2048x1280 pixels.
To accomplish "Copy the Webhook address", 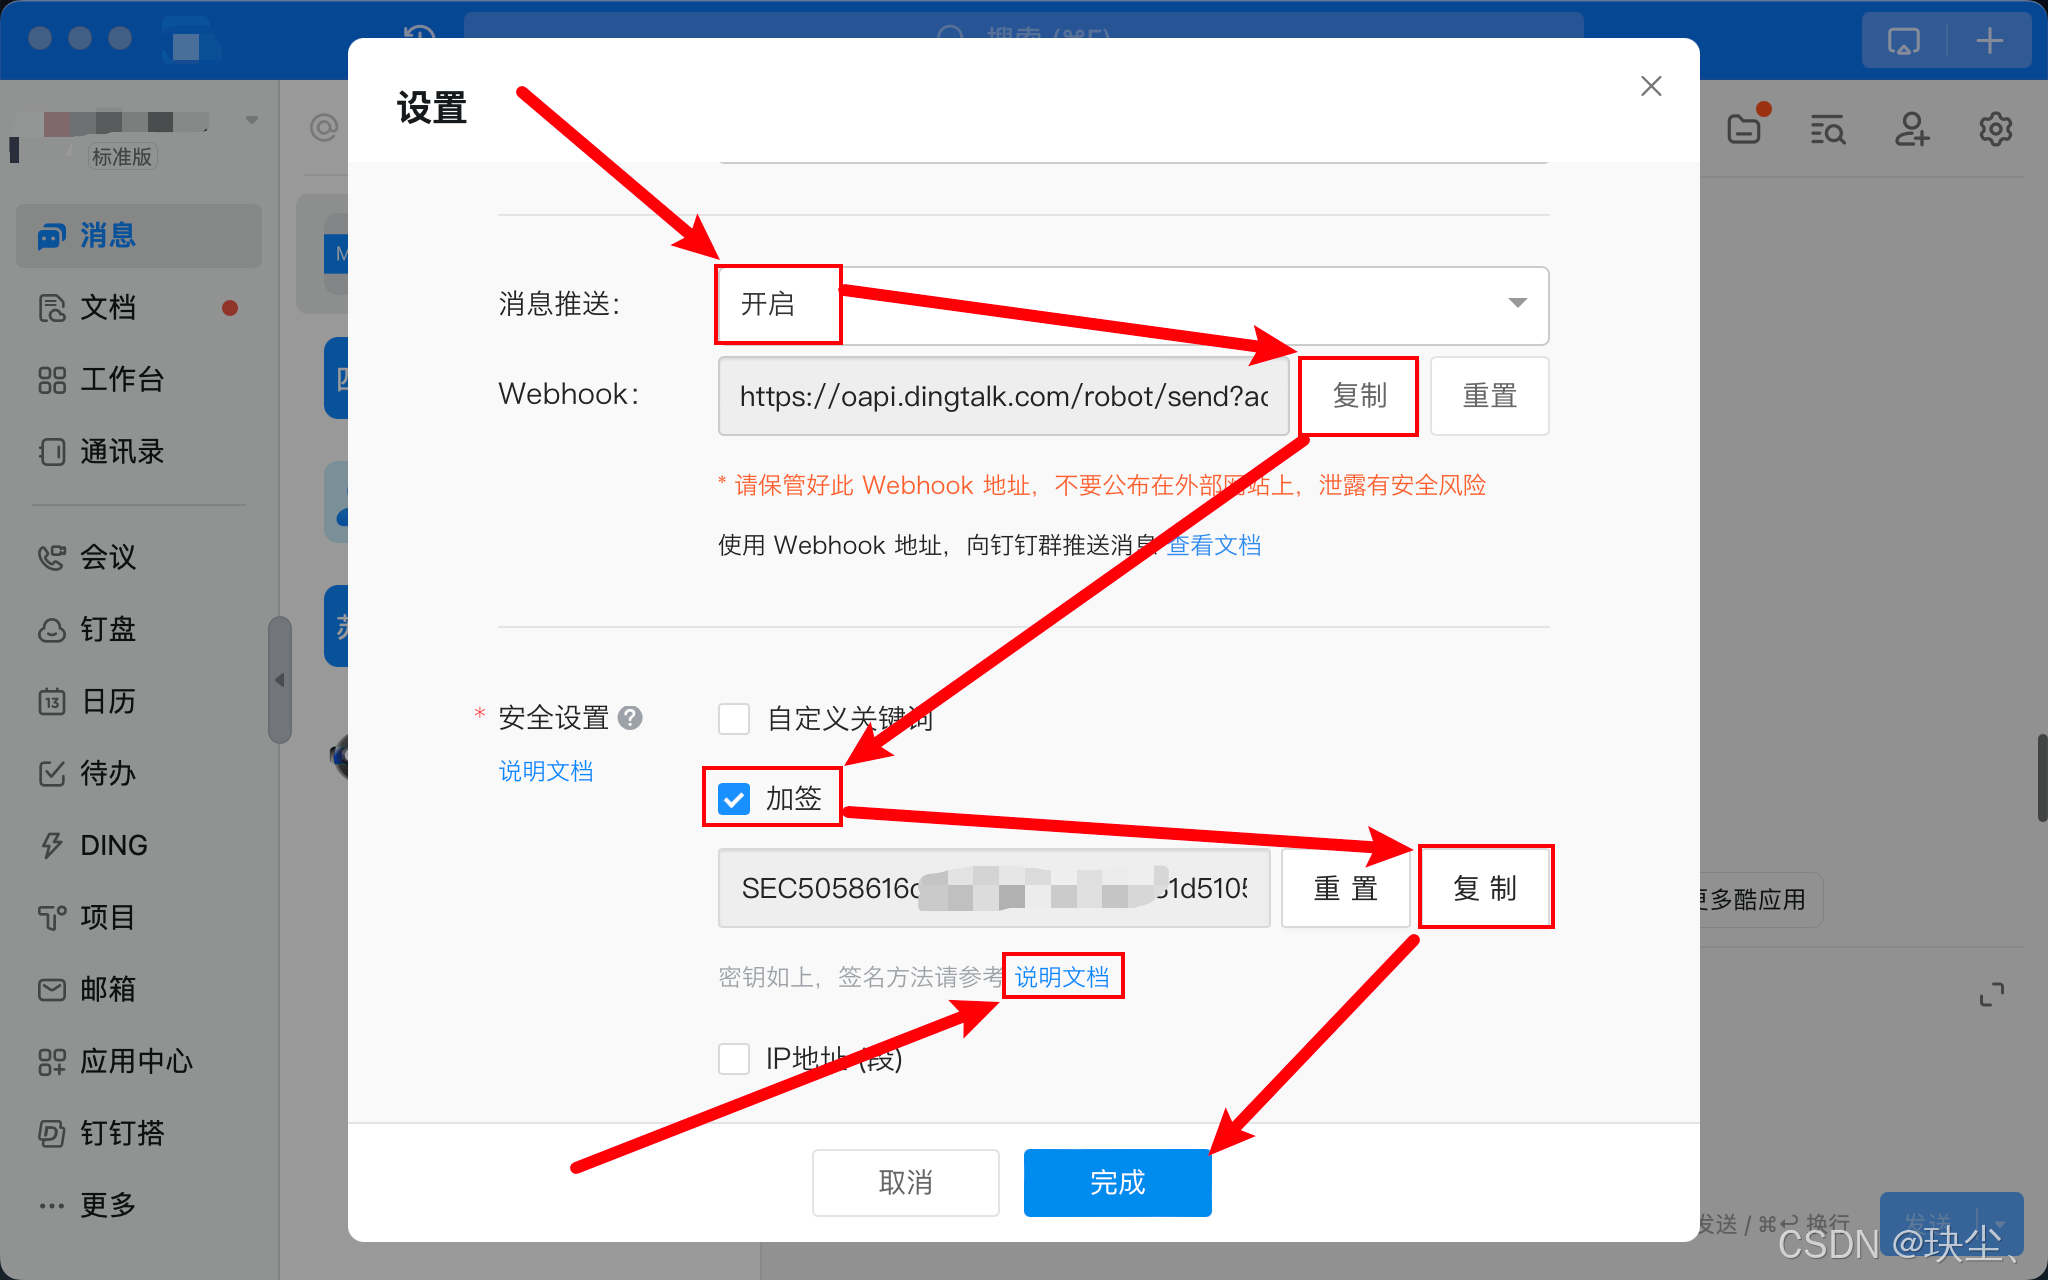I will click(x=1359, y=396).
